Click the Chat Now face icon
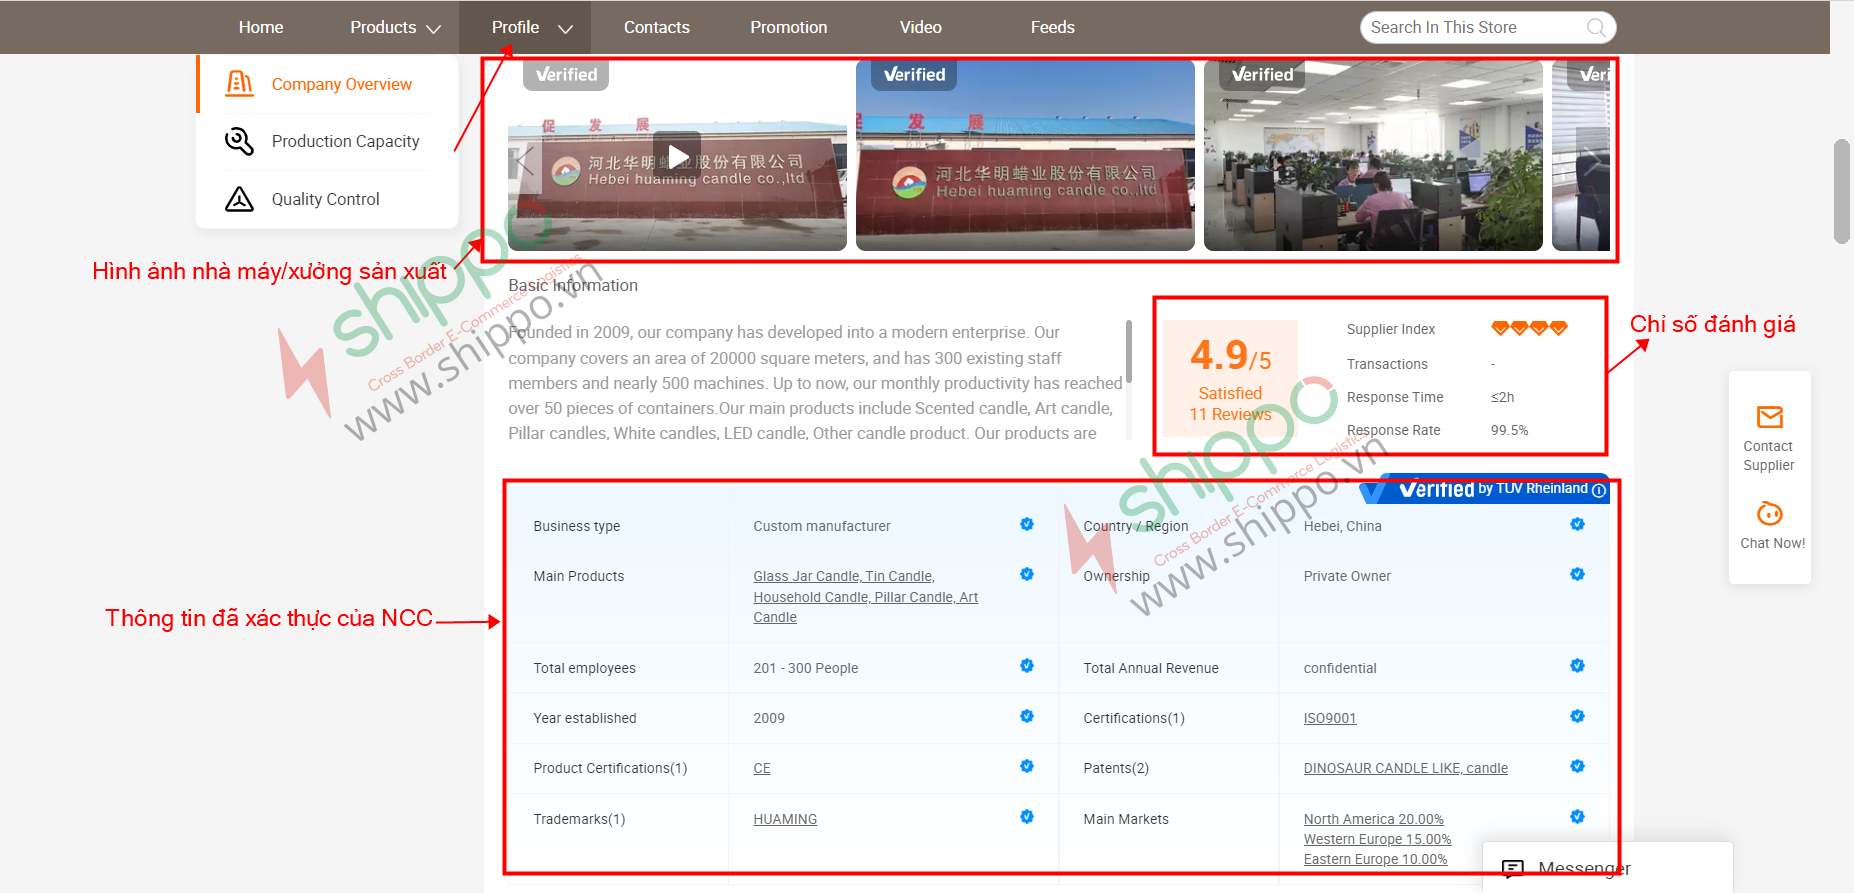 1769,514
